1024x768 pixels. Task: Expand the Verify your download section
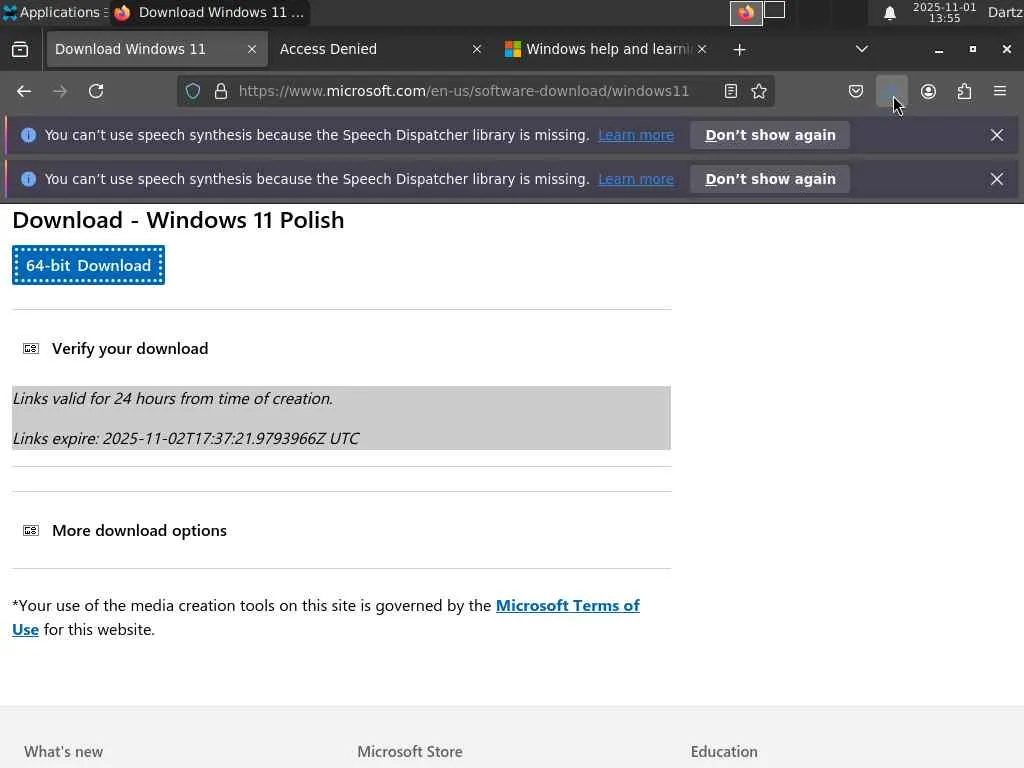pyautogui.click(x=130, y=348)
